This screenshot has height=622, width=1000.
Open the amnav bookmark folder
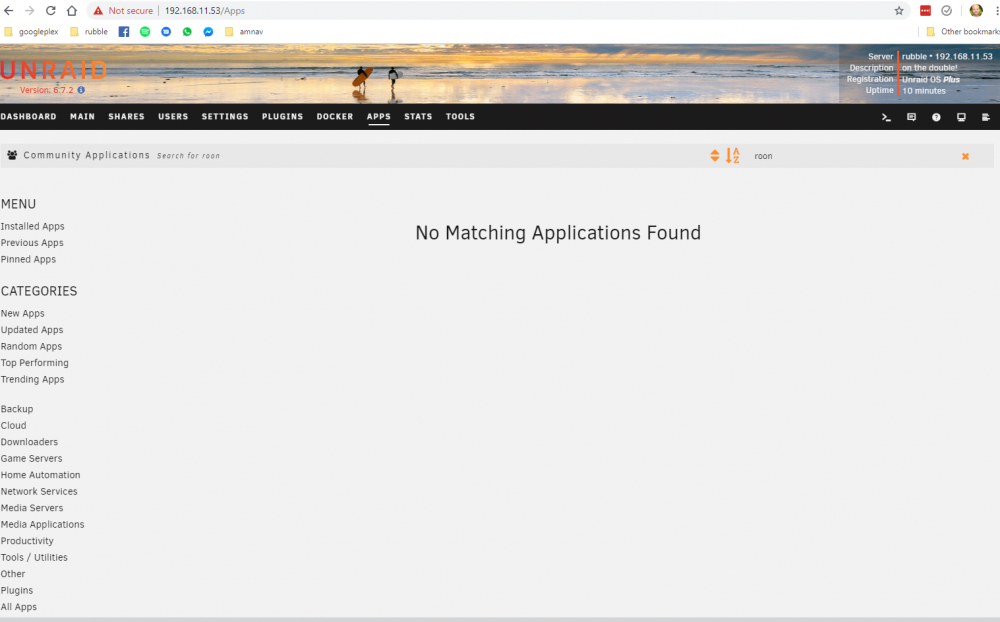click(244, 32)
